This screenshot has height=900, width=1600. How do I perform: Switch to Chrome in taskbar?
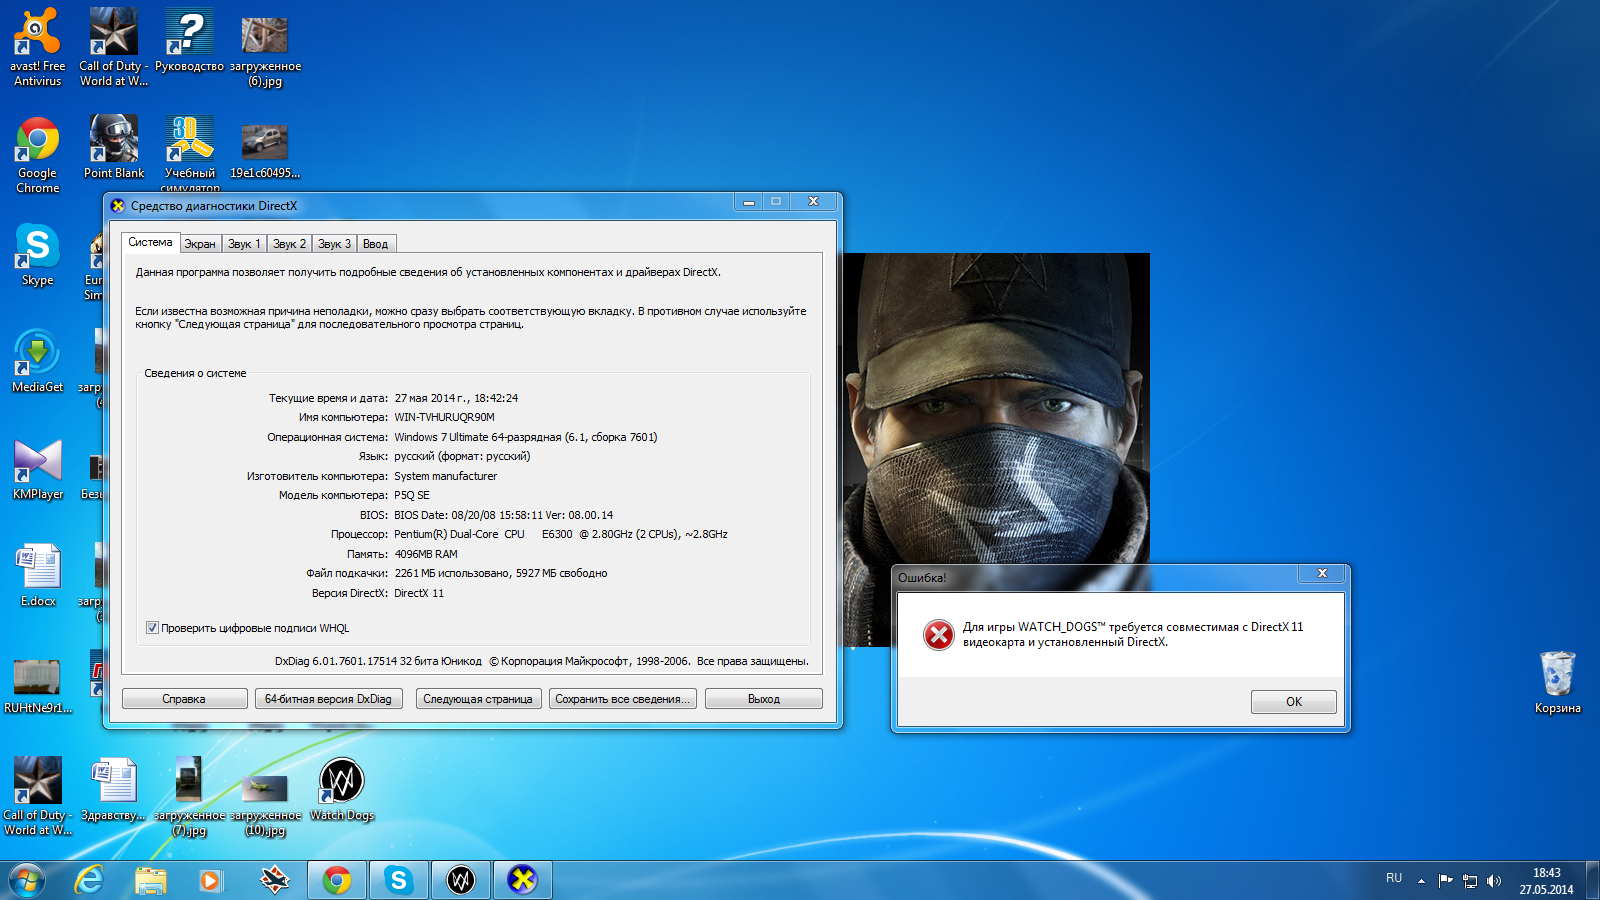[x=337, y=880]
